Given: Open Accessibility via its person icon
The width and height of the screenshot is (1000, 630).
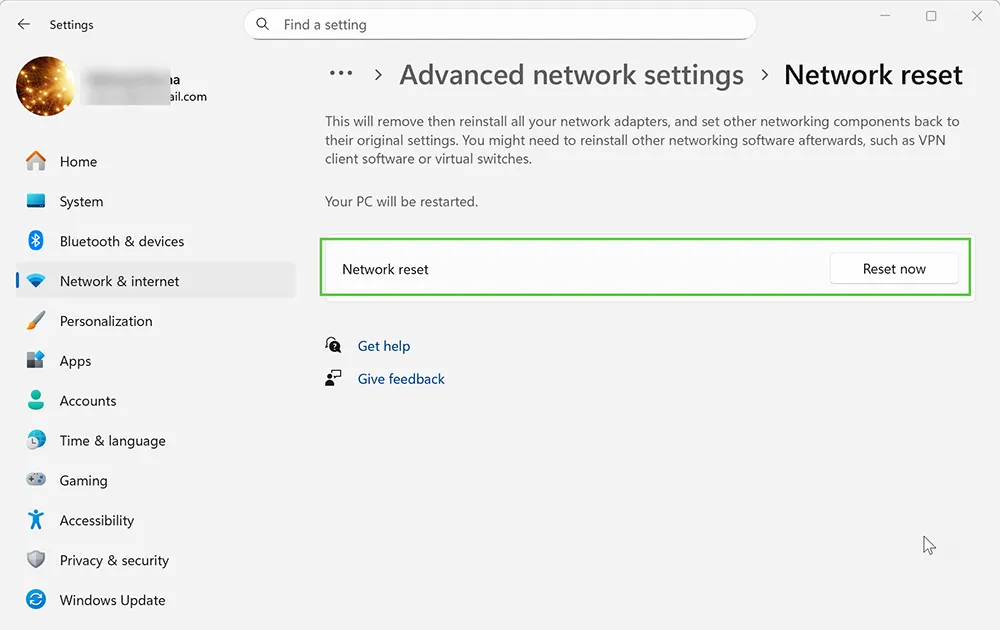Looking at the screenshot, I should (x=35, y=521).
